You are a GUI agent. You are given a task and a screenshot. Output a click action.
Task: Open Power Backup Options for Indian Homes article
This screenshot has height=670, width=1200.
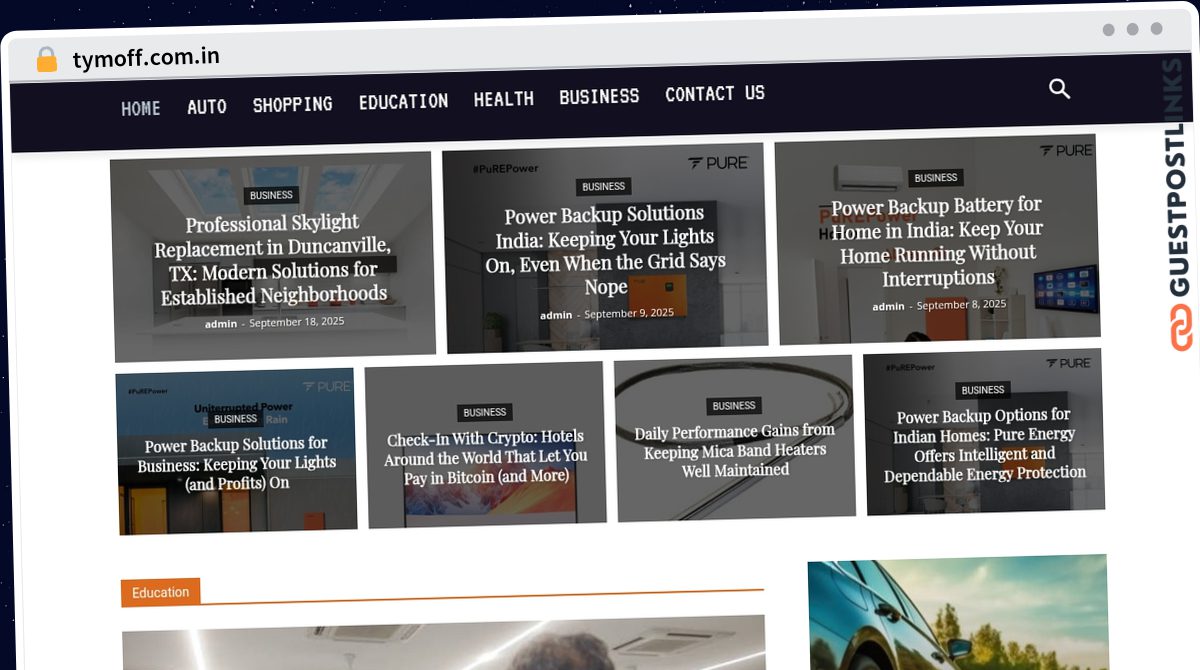point(985,444)
